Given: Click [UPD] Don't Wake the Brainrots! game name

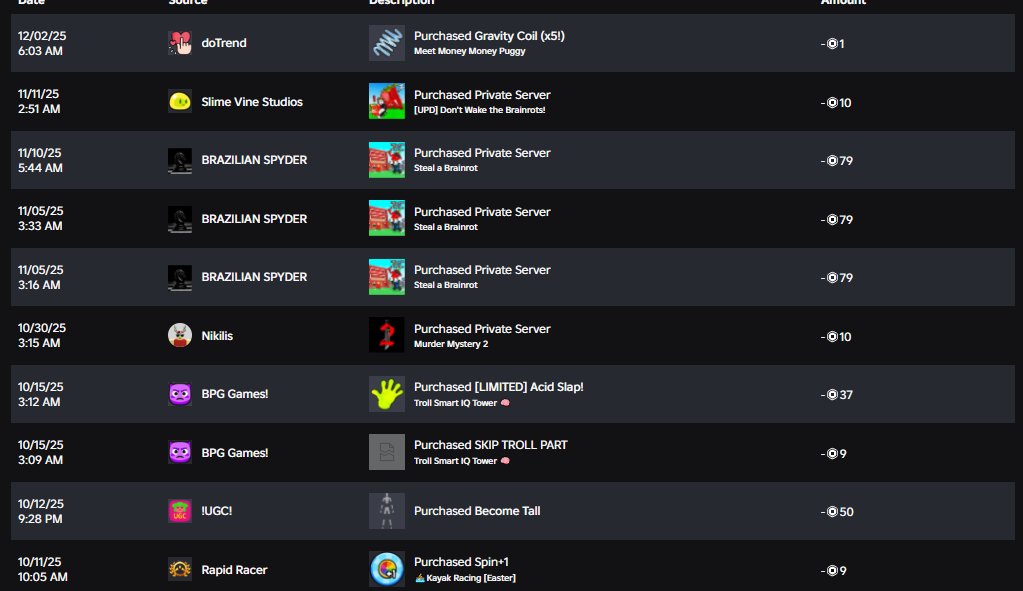Looking at the screenshot, I should tap(480, 110).
